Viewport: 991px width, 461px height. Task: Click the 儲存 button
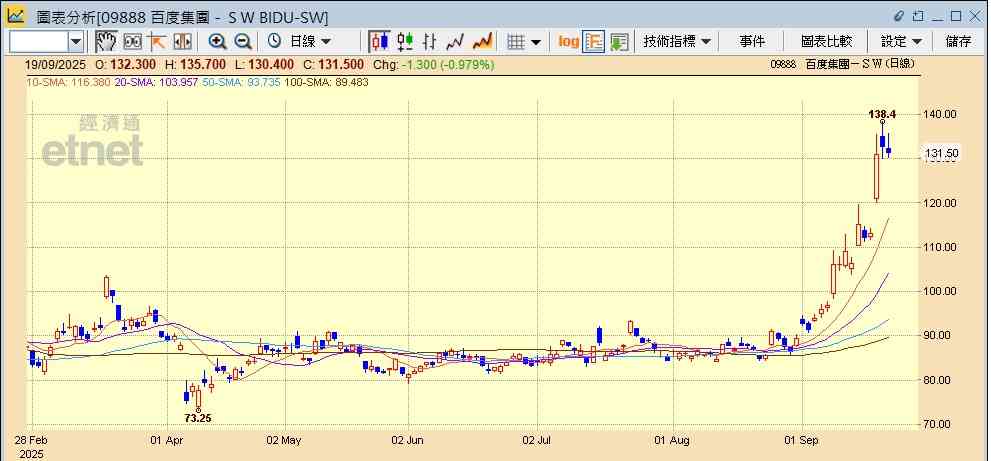coord(959,42)
